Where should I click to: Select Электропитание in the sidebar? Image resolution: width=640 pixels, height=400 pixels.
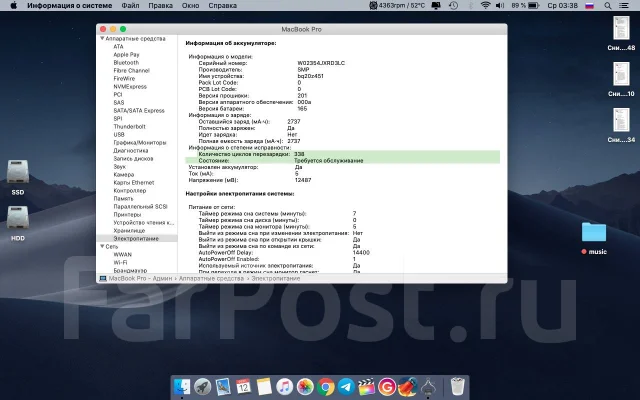[136, 238]
